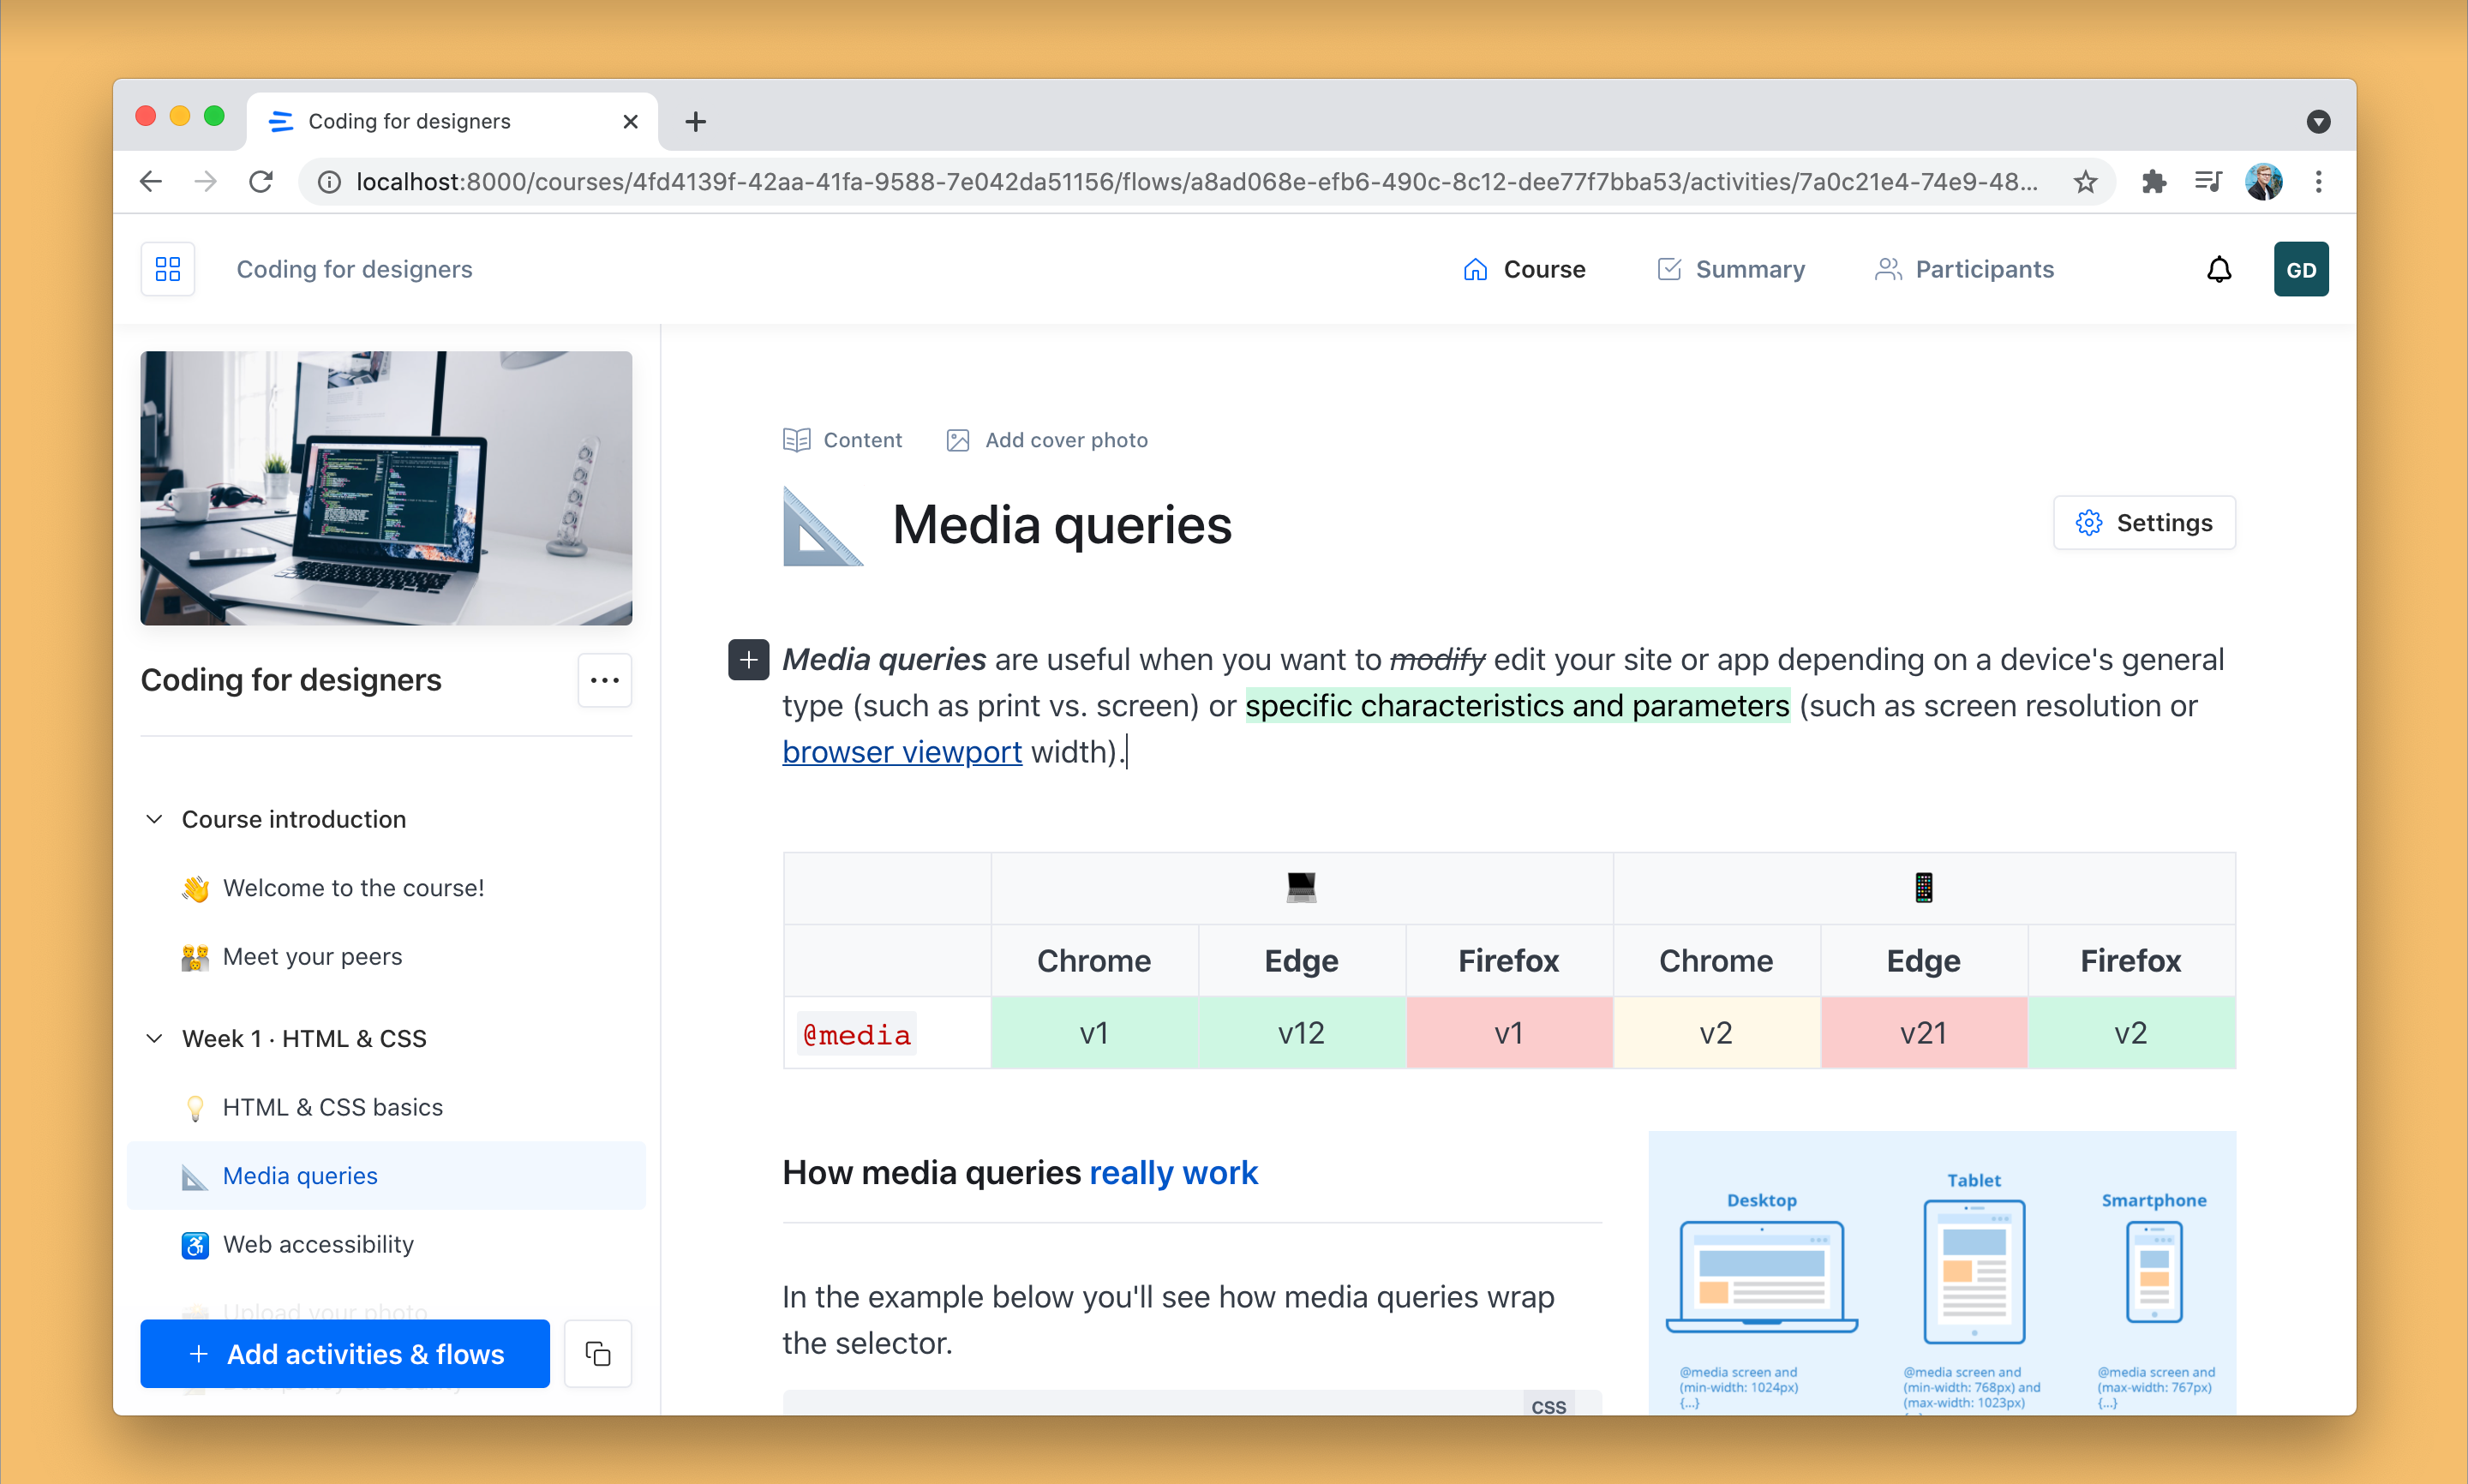
Task: Click Coding for designers header breadcrumb
Action: tap(354, 269)
